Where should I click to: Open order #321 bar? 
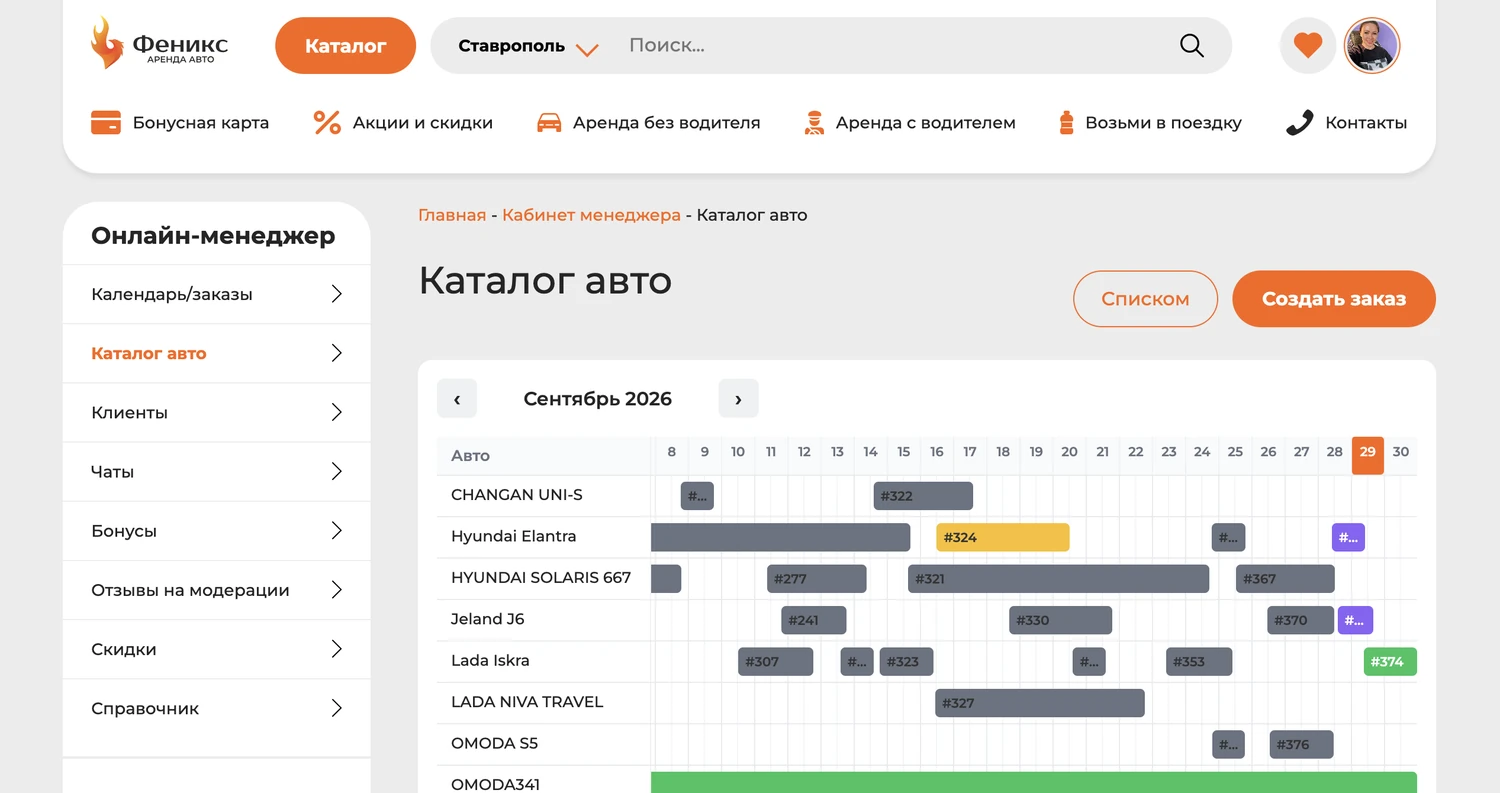[x=1058, y=579]
